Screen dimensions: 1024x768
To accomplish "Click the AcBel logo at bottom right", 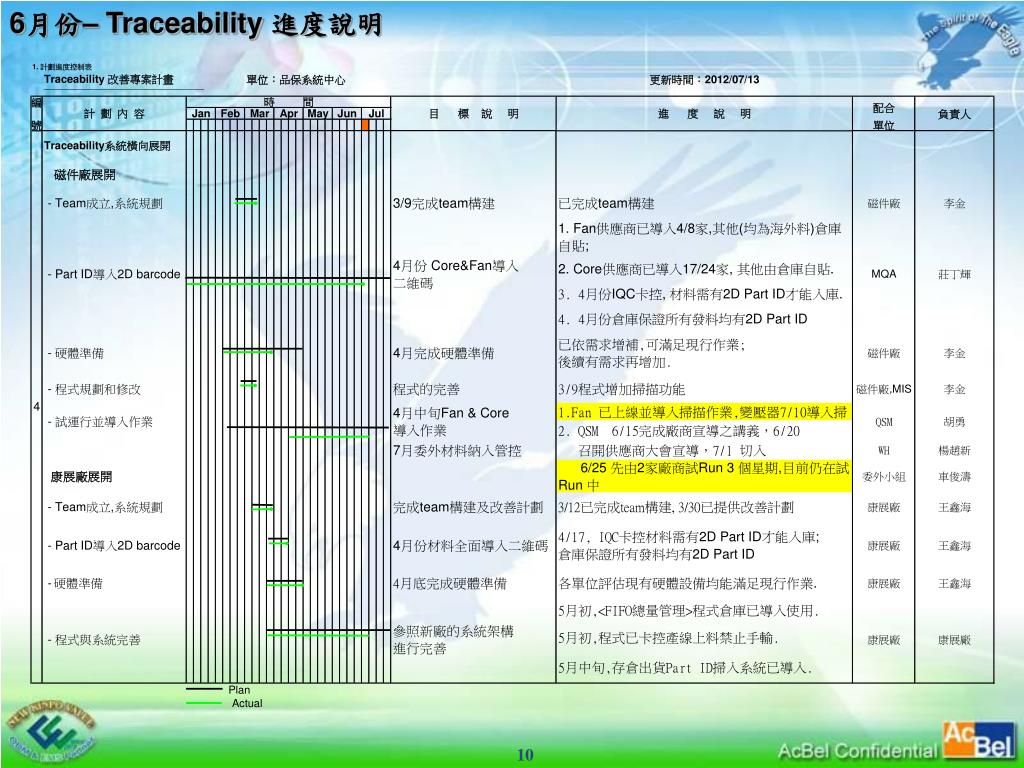I will point(980,742).
